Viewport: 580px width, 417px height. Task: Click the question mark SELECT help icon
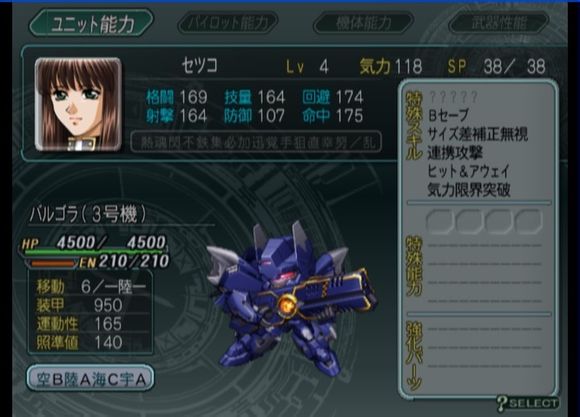[x=527, y=403]
